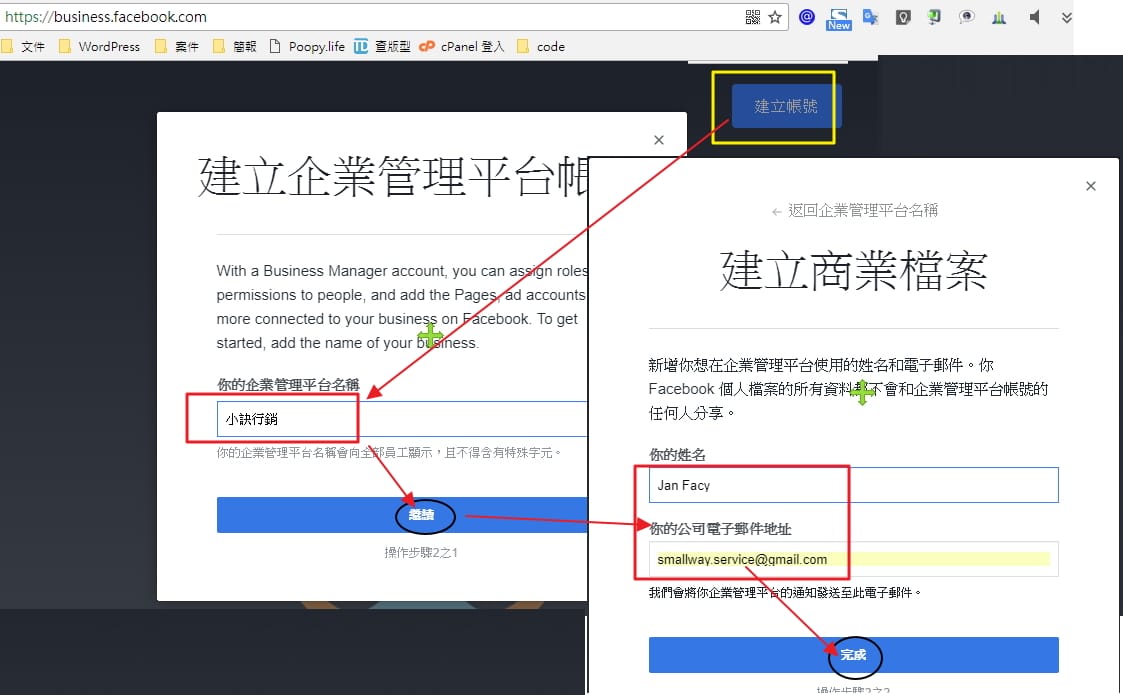Click the 建立帳號 button

[786, 106]
